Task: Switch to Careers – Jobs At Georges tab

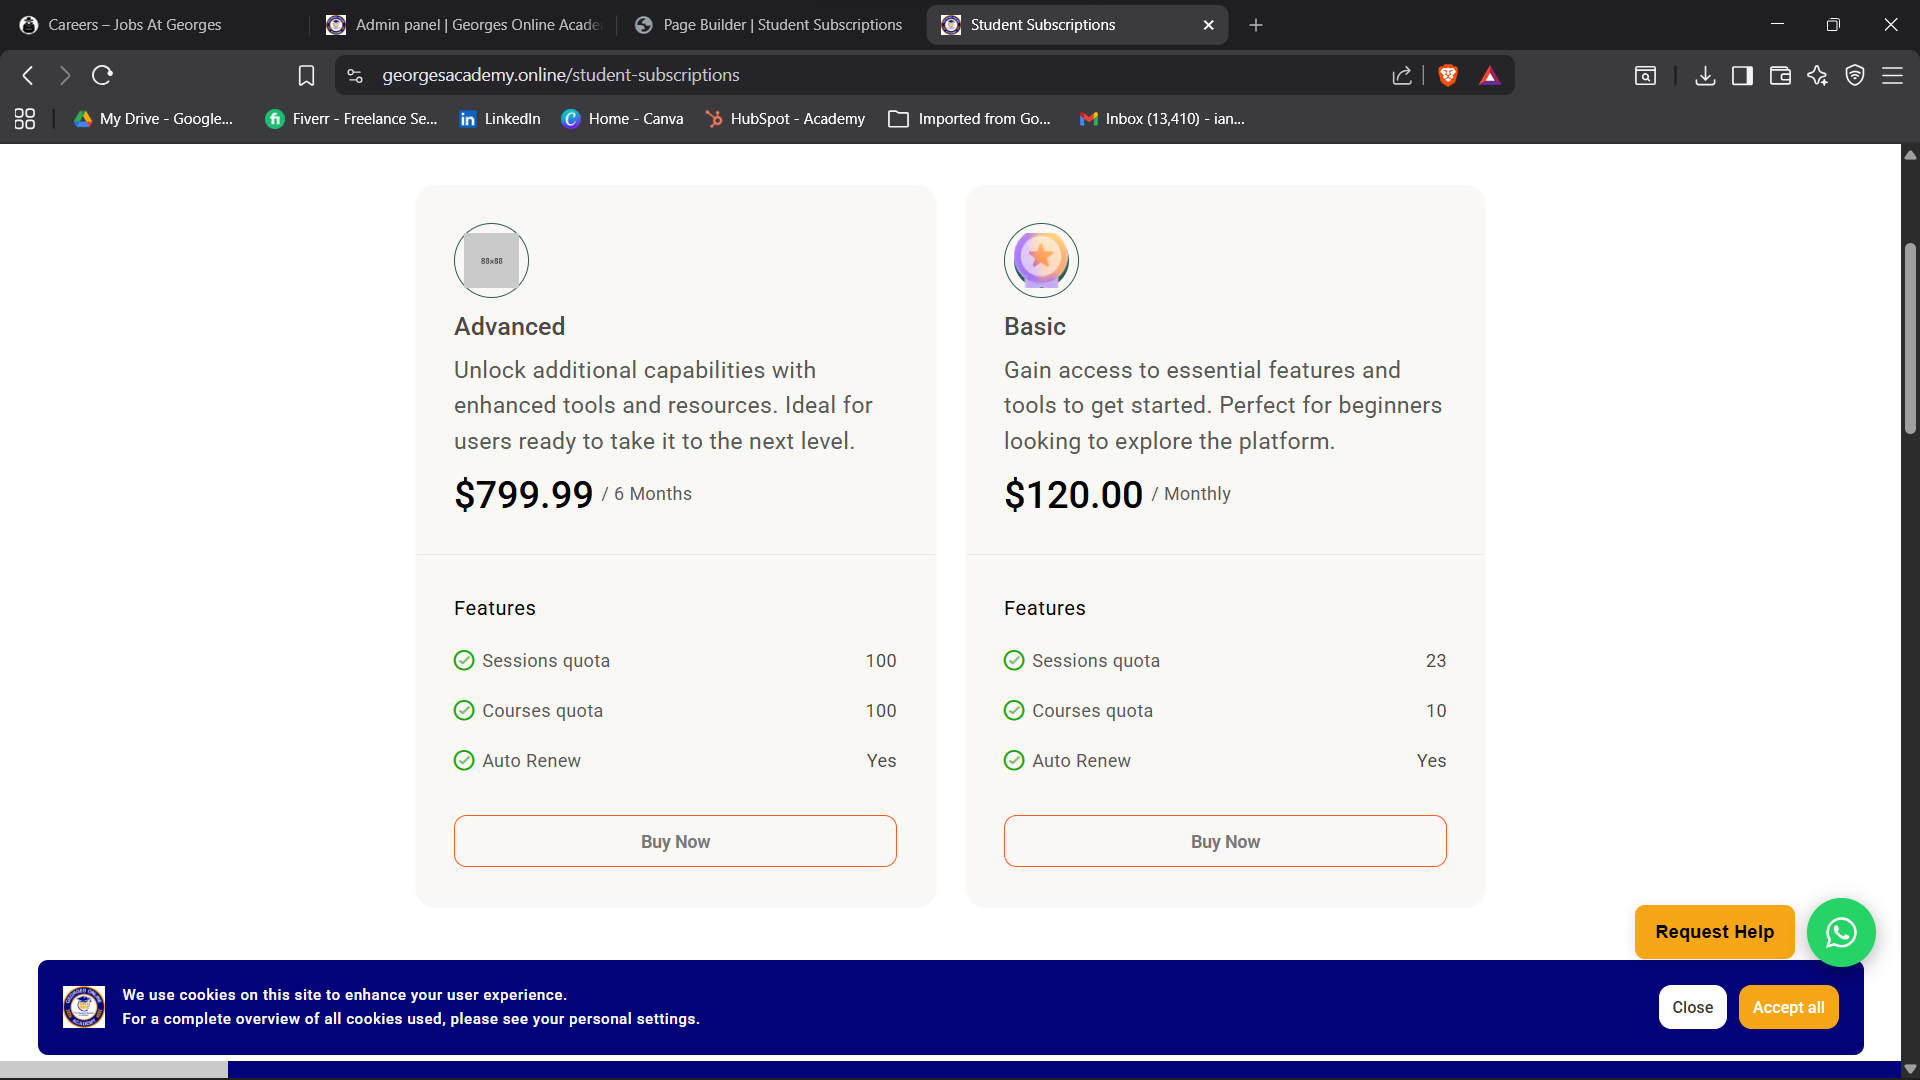Action: (135, 25)
